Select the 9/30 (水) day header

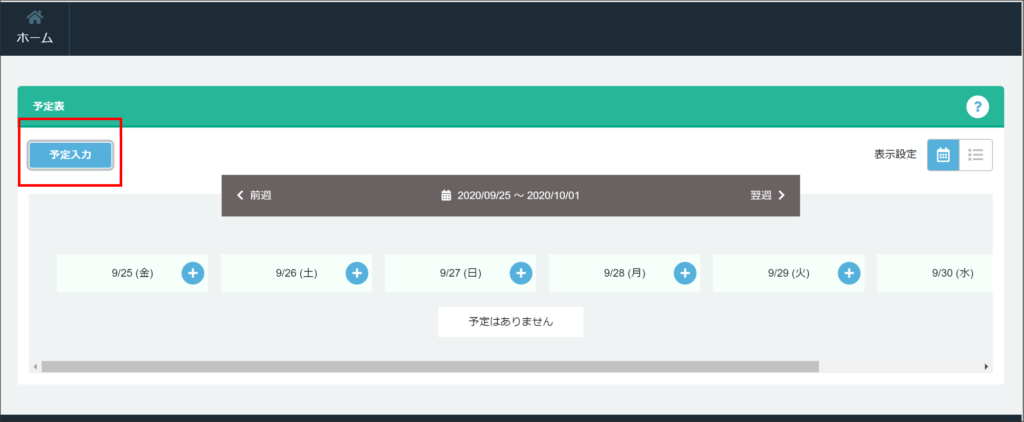coord(935,273)
